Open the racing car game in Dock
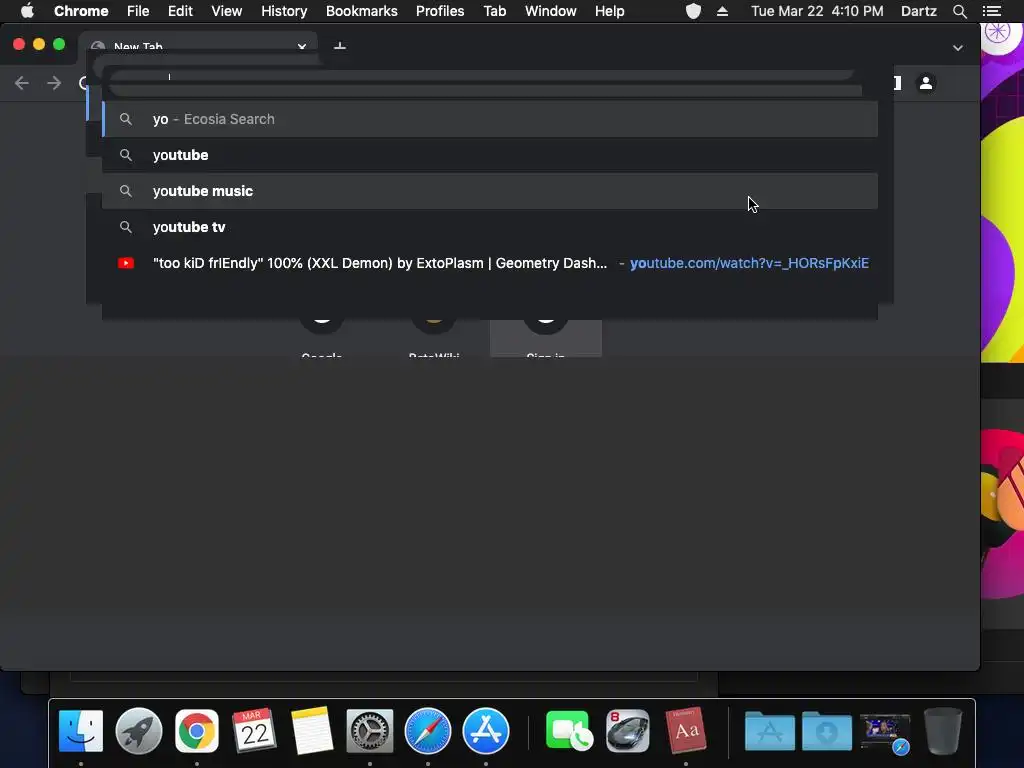Image resolution: width=1024 pixels, height=768 pixels. click(628, 731)
